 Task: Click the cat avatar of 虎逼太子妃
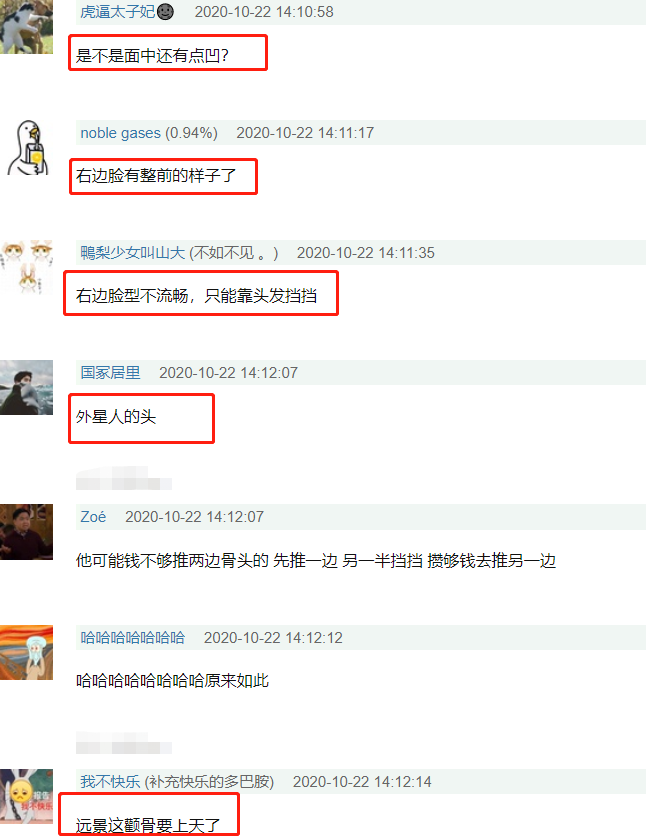click(x=26, y=27)
